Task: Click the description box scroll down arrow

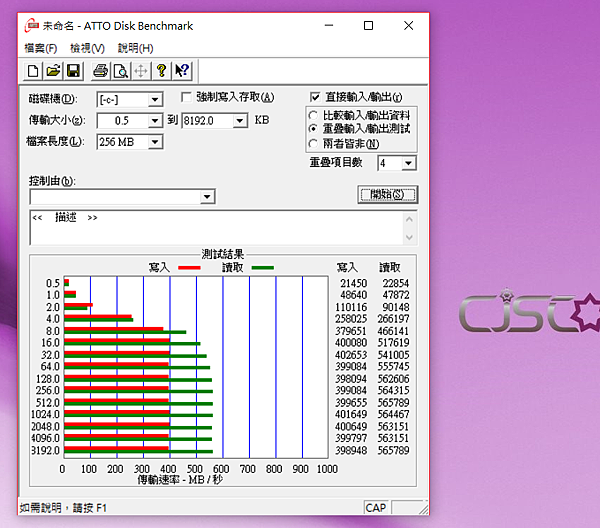Action: tap(409, 237)
